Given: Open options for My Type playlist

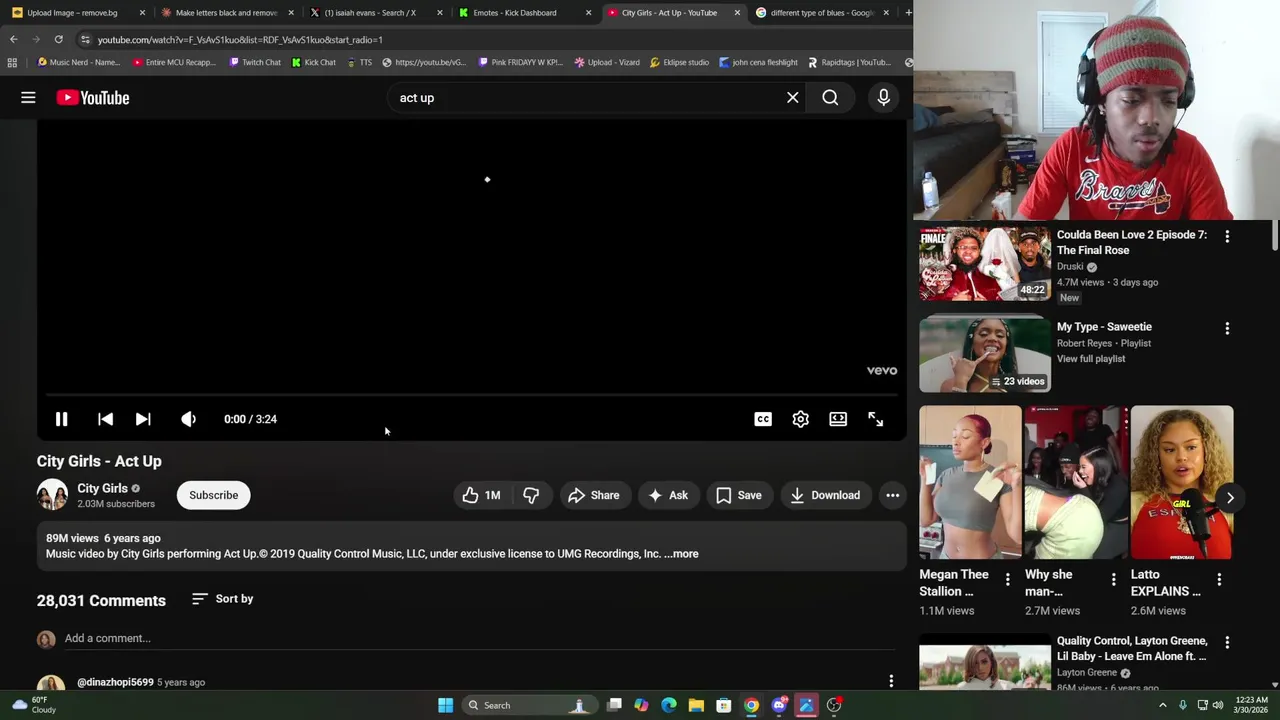Looking at the screenshot, I should coord(1227,328).
